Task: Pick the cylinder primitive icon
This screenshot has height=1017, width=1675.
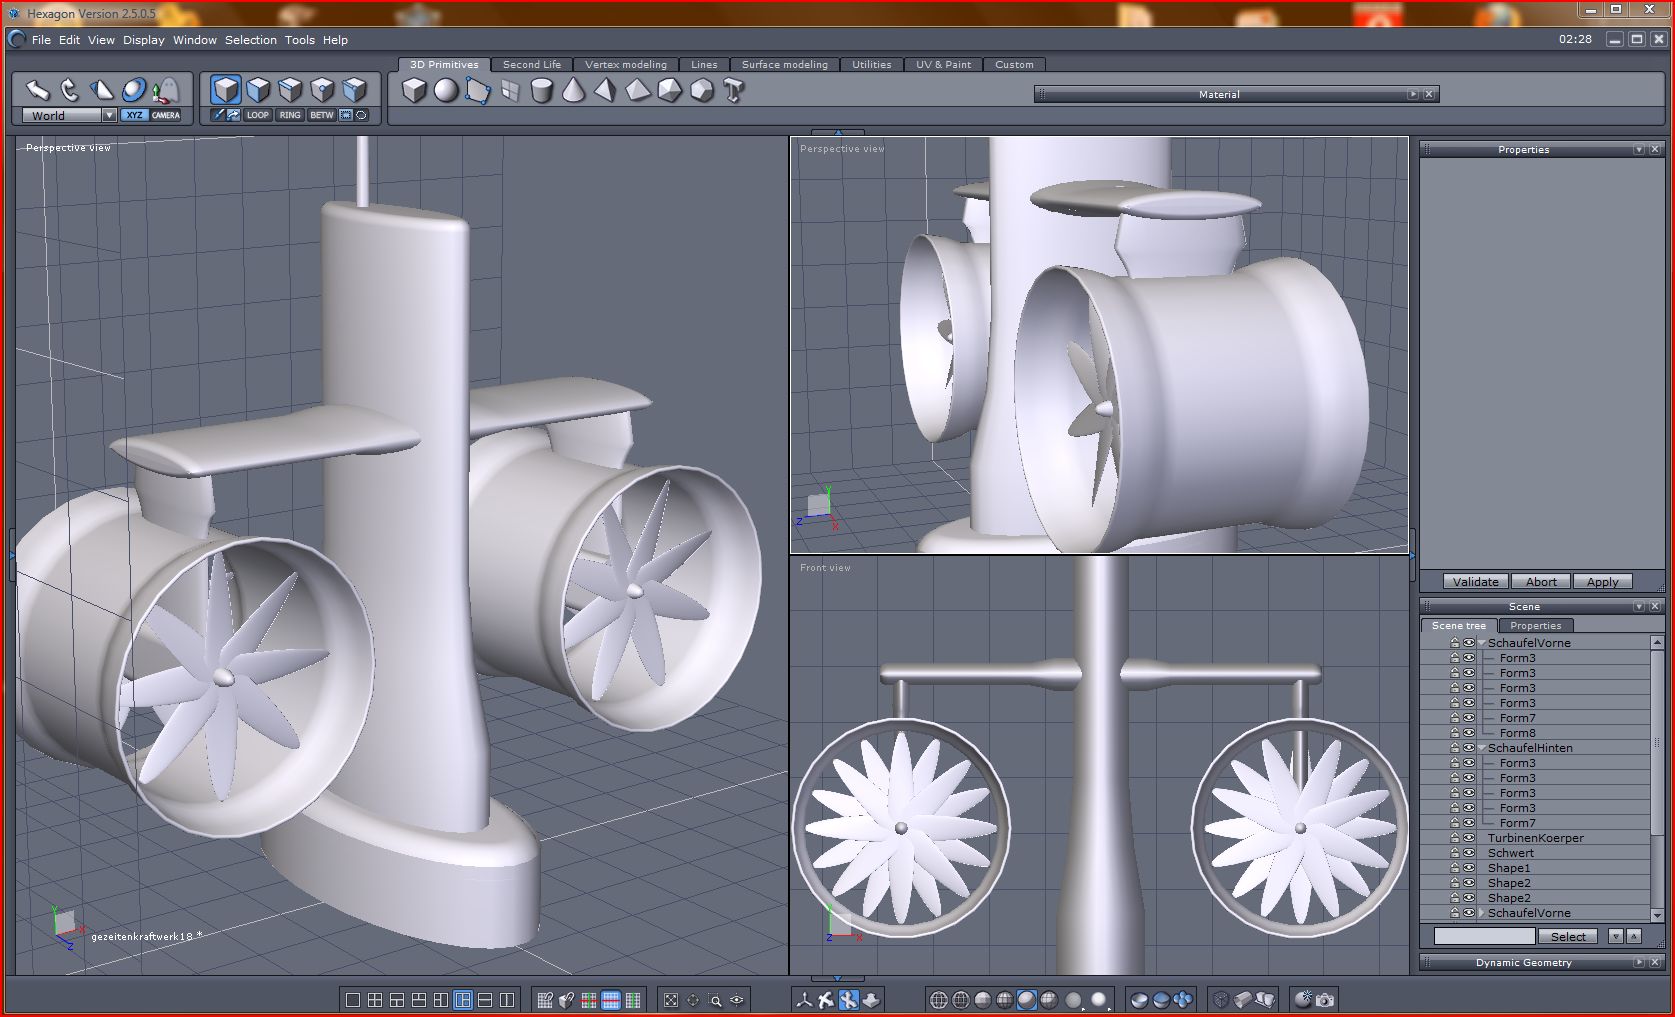Action: tap(541, 91)
